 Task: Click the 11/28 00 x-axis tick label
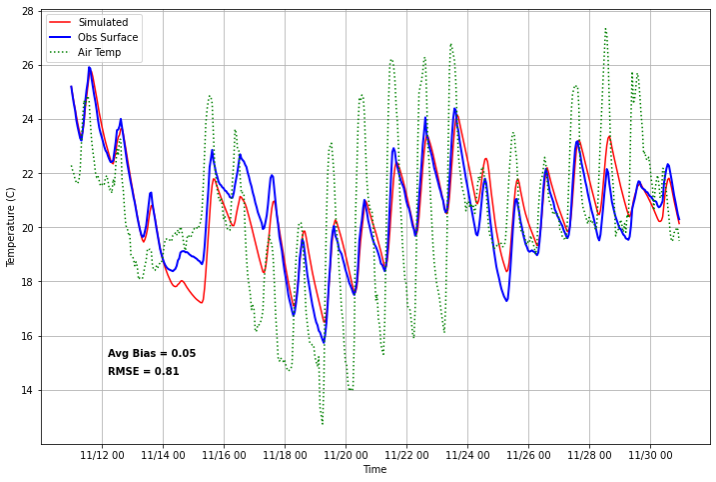pos(590,455)
